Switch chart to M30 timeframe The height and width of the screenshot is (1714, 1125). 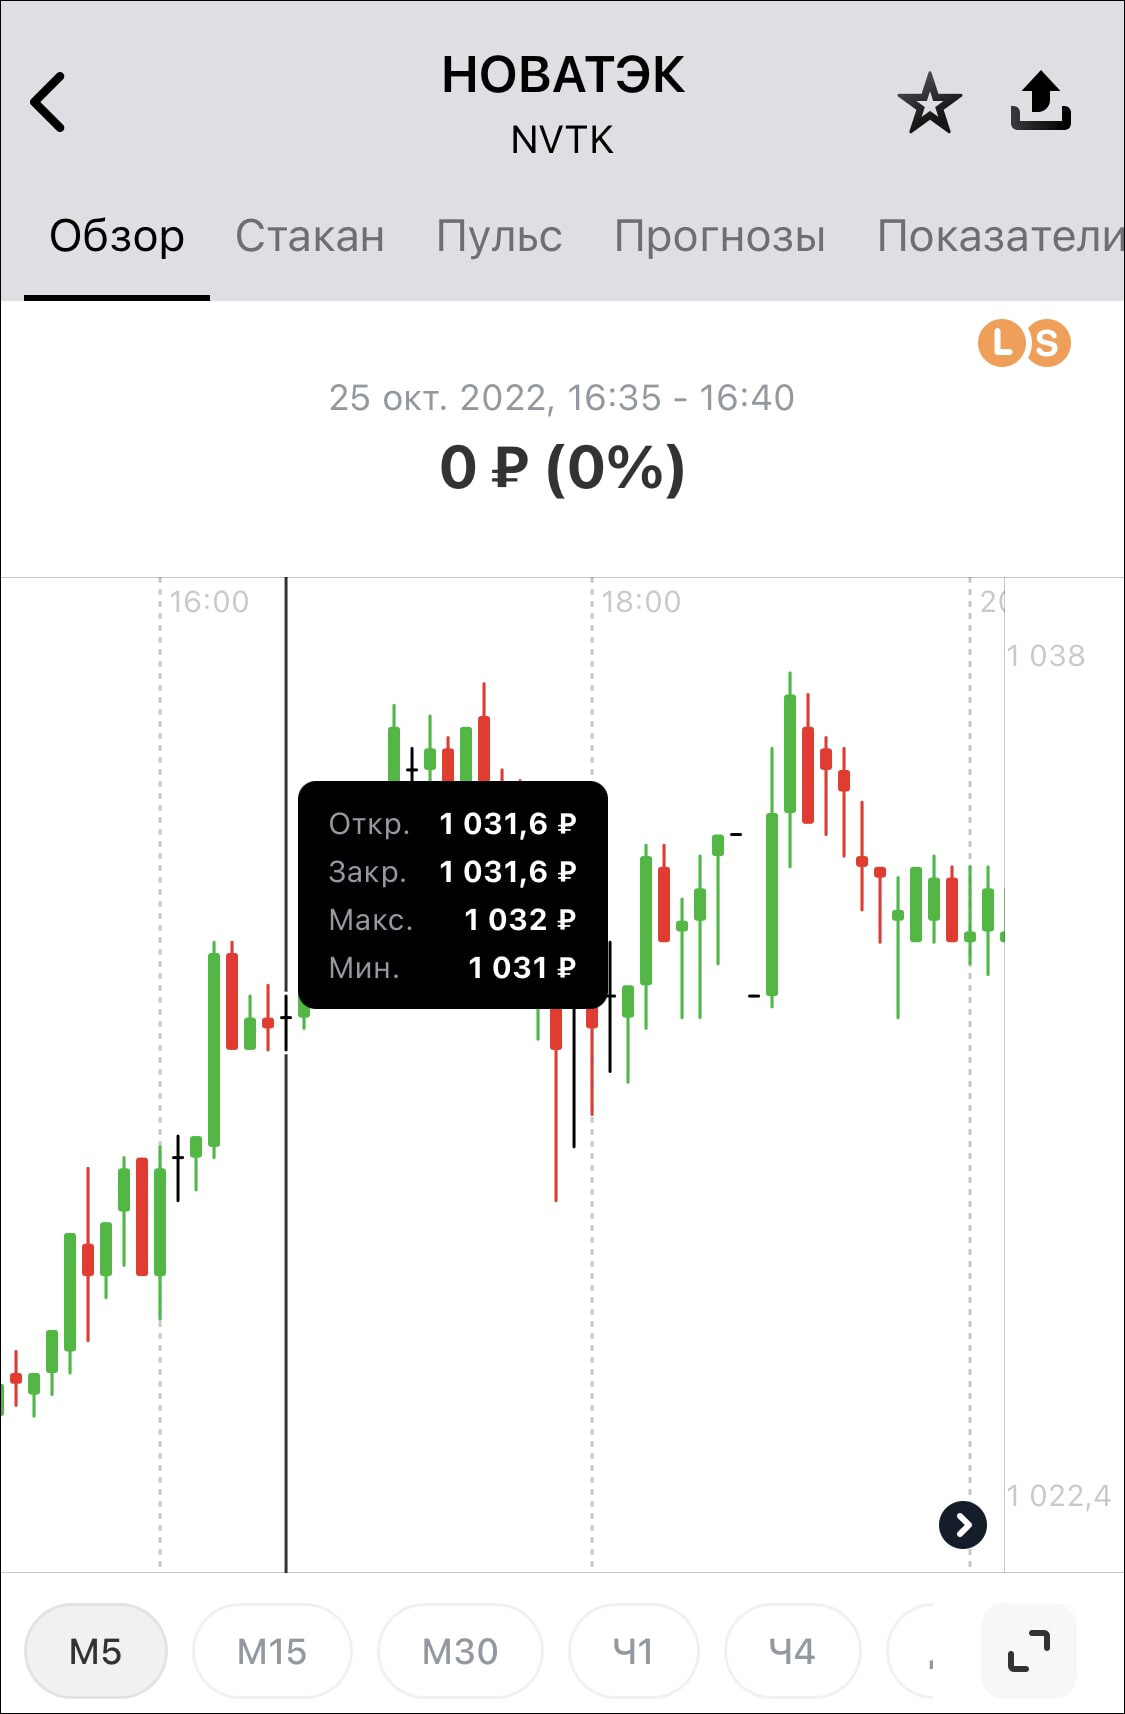pyautogui.click(x=460, y=1651)
